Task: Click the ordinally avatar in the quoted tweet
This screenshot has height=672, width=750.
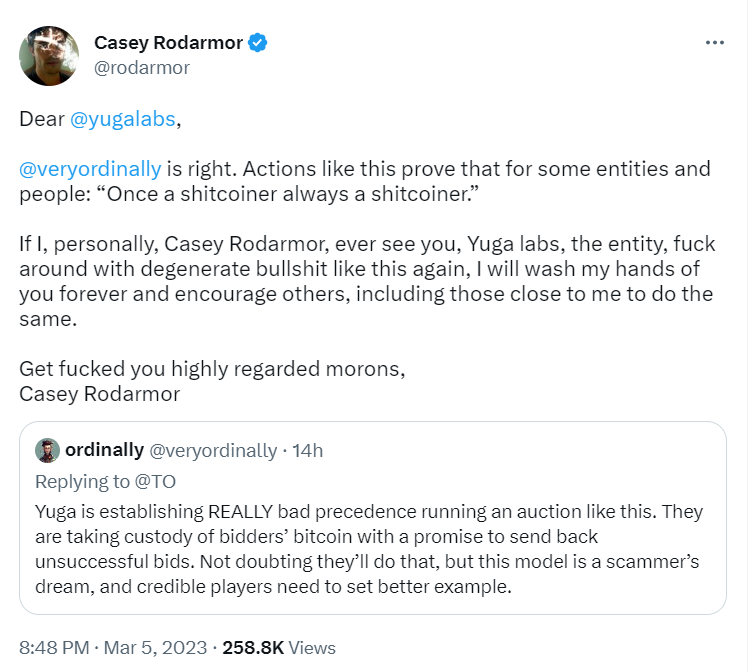Action: coord(47,450)
